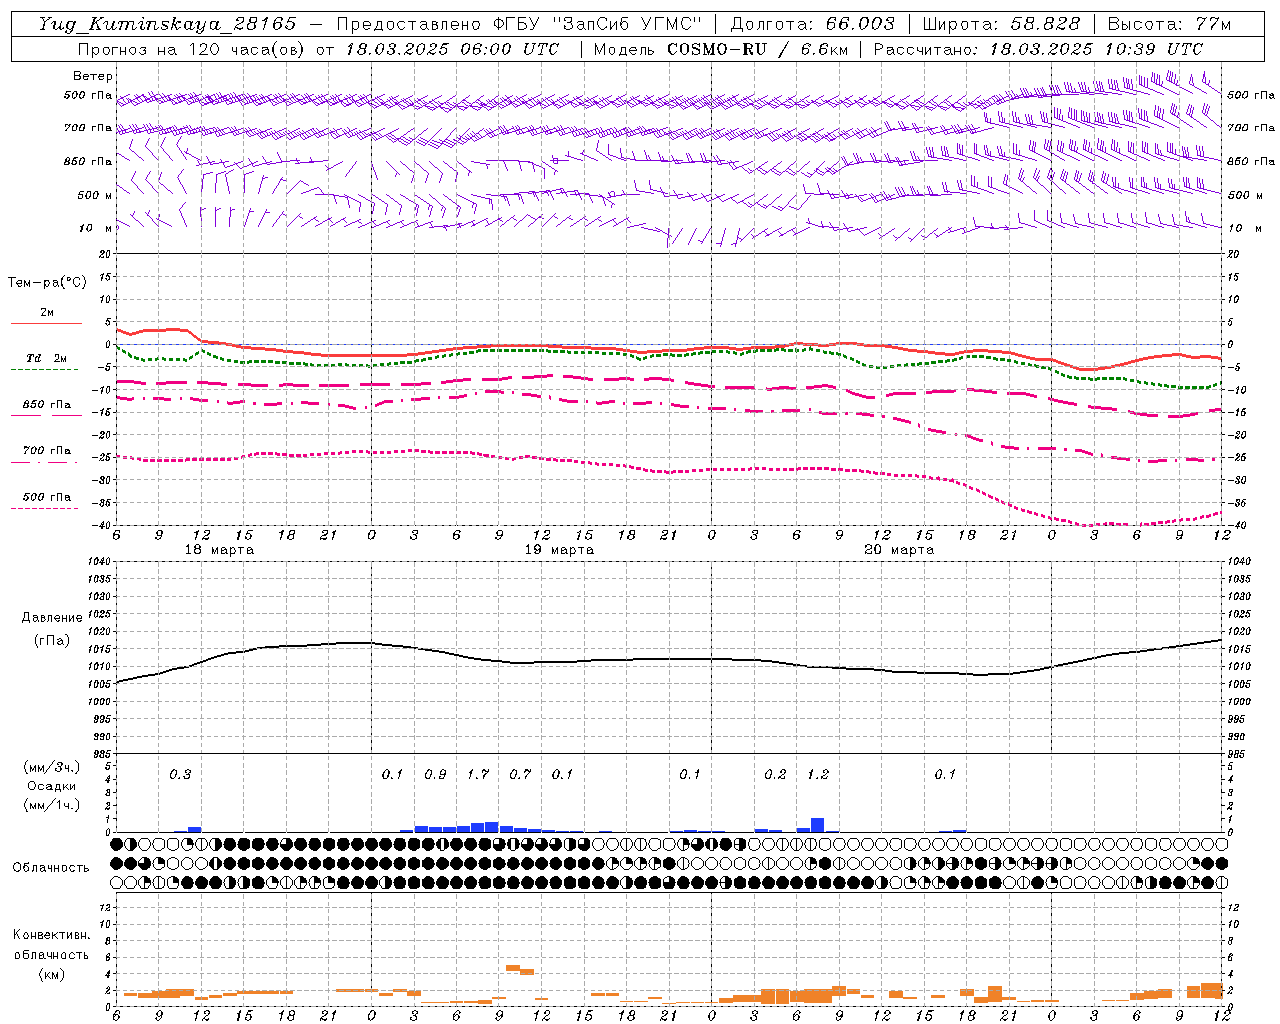1280x1024 pixels.
Task: Click the Высота: 77м header value
Action: 1169,24
